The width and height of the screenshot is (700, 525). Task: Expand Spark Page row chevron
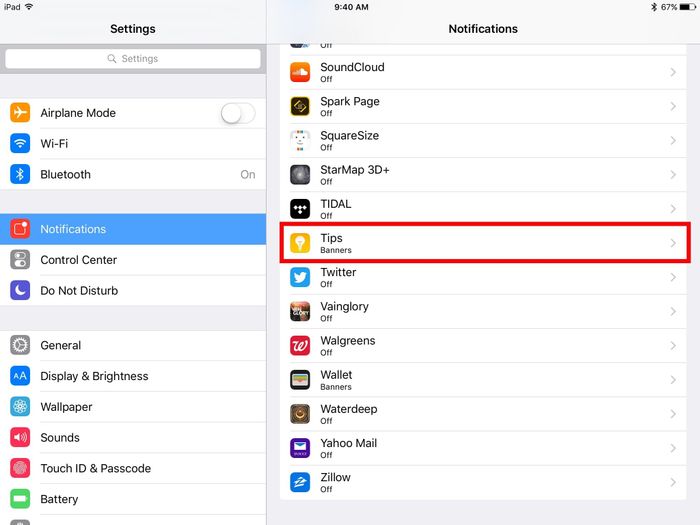[673, 106]
